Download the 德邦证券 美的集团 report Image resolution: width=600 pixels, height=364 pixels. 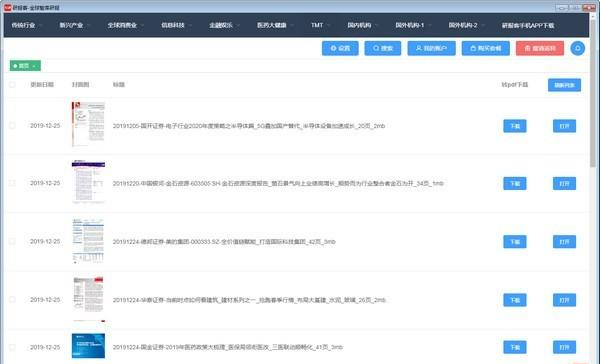(515, 242)
